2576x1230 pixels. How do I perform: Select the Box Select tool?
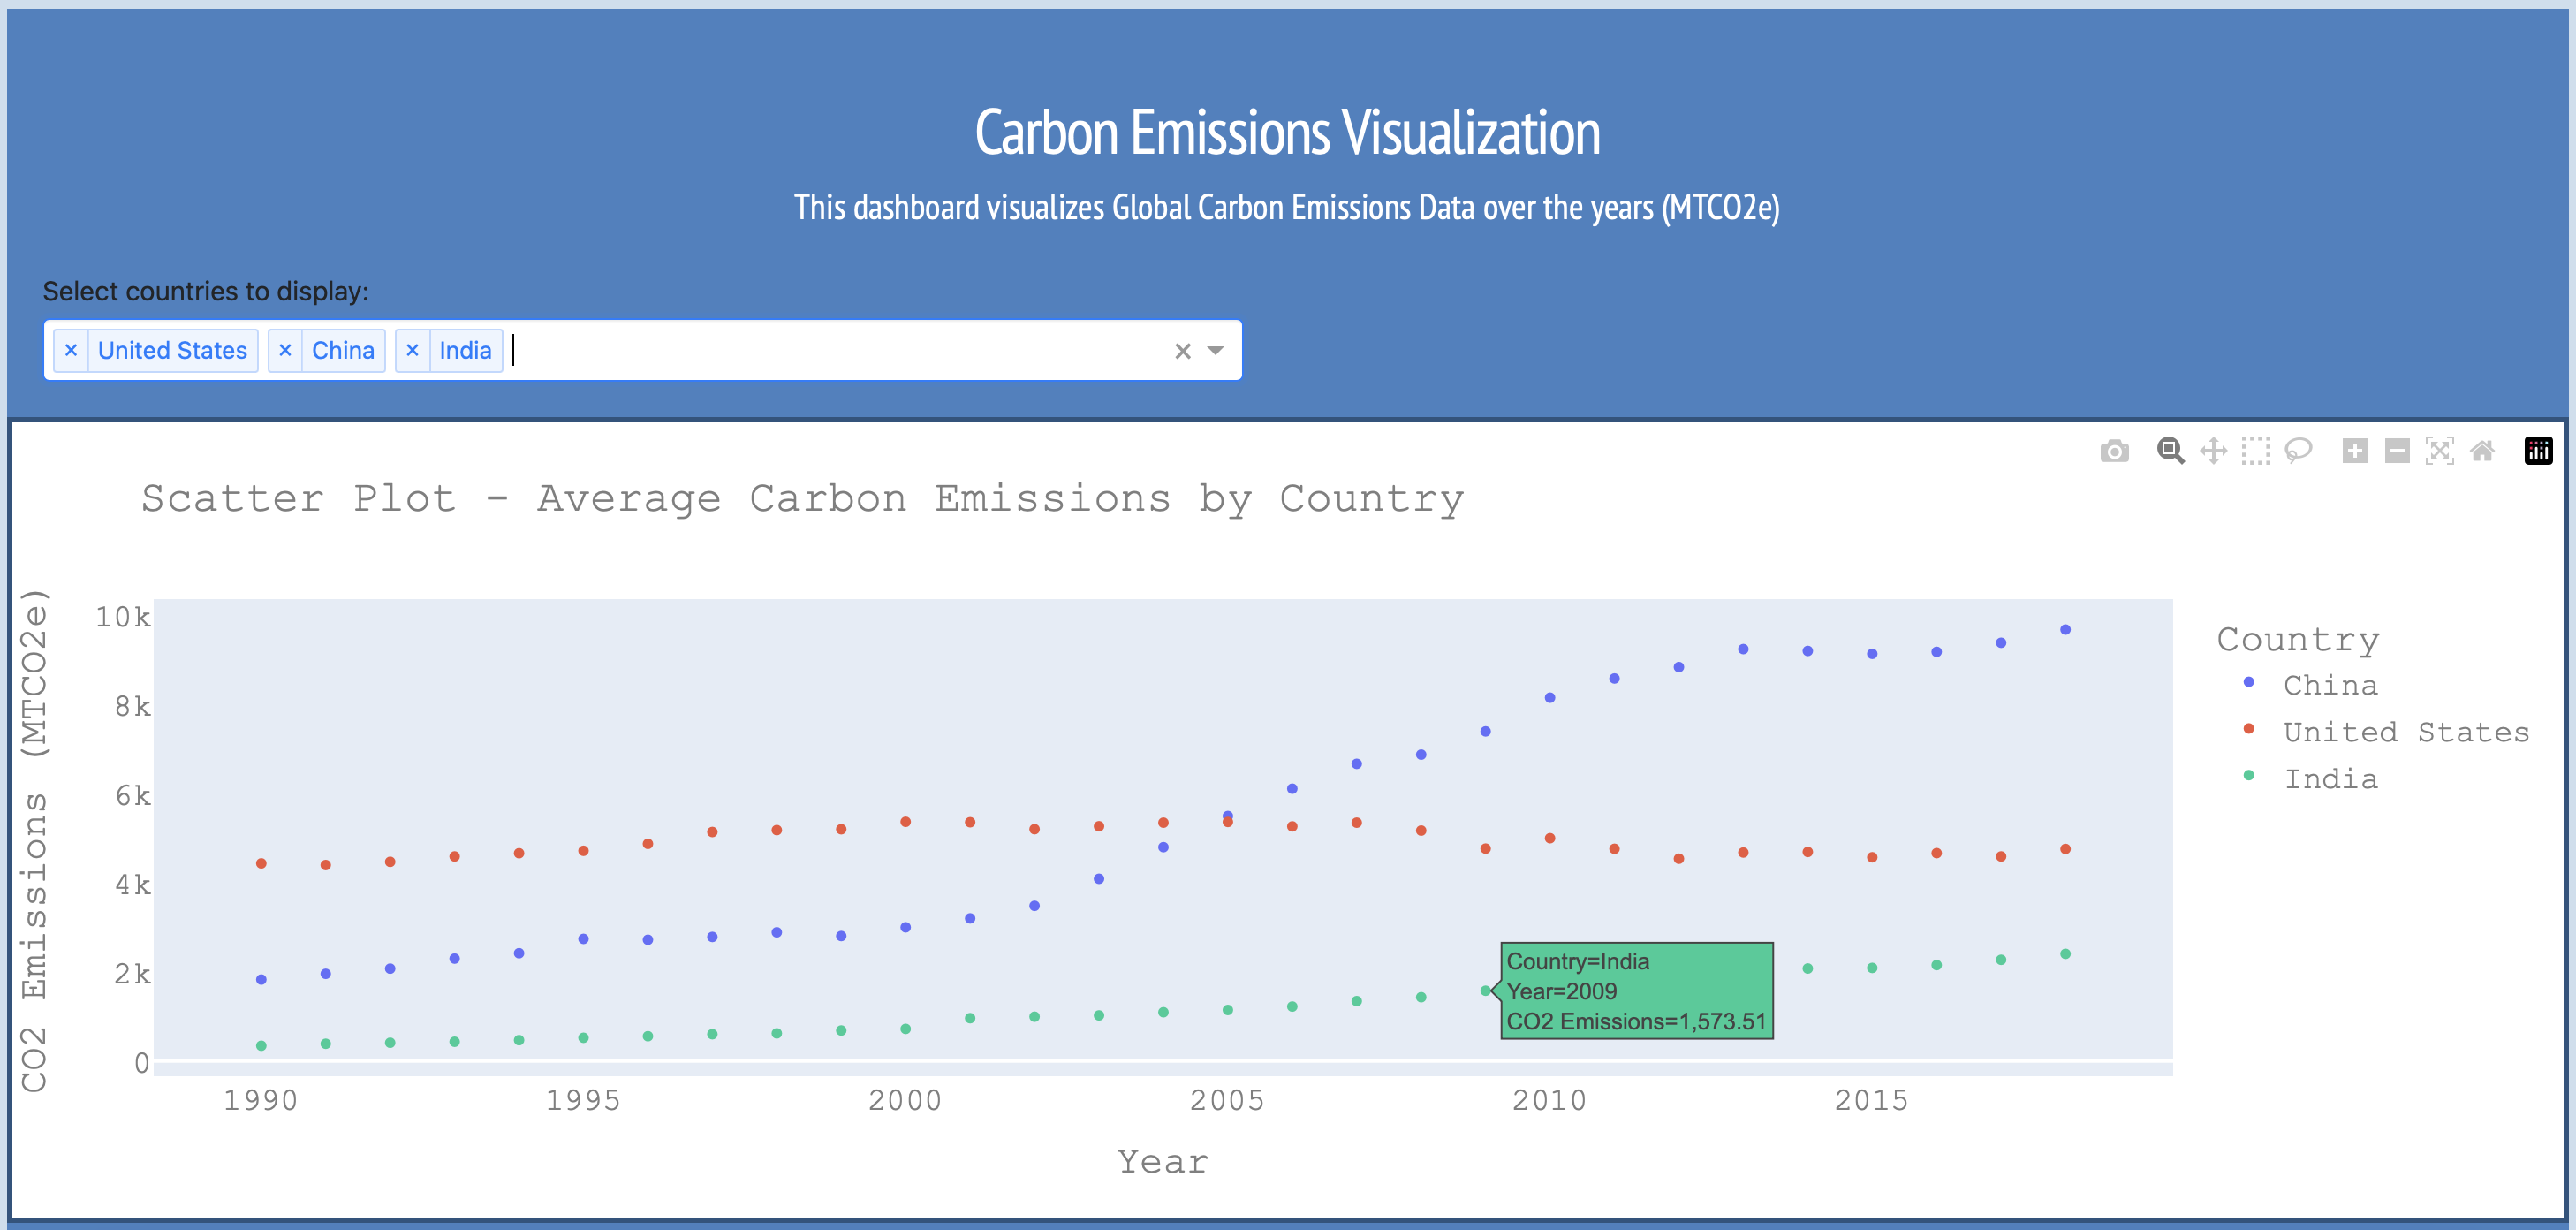click(2256, 450)
